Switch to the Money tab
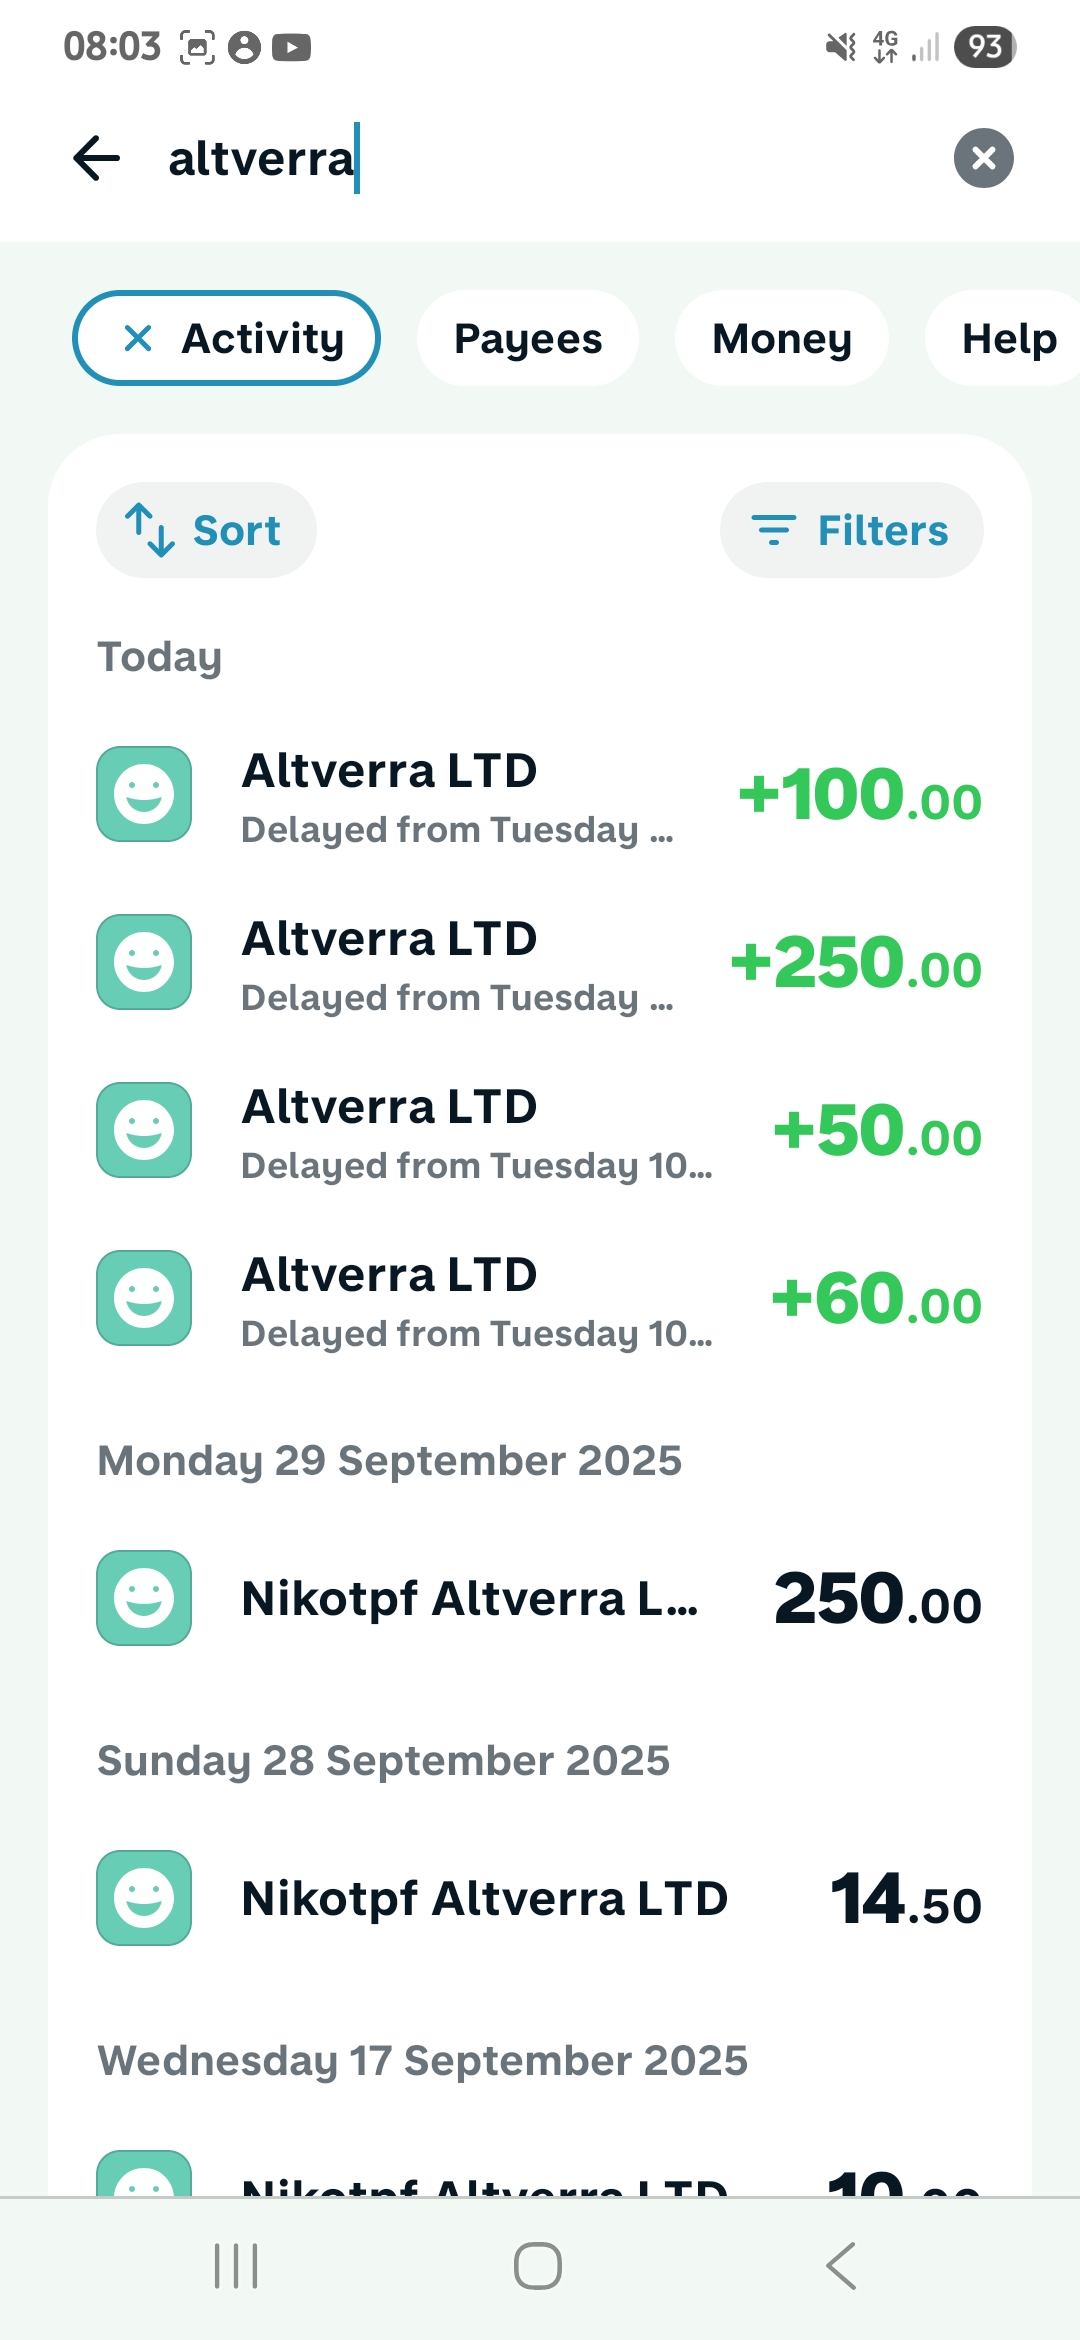Viewport: 1080px width, 2340px height. (x=782, y=339)
